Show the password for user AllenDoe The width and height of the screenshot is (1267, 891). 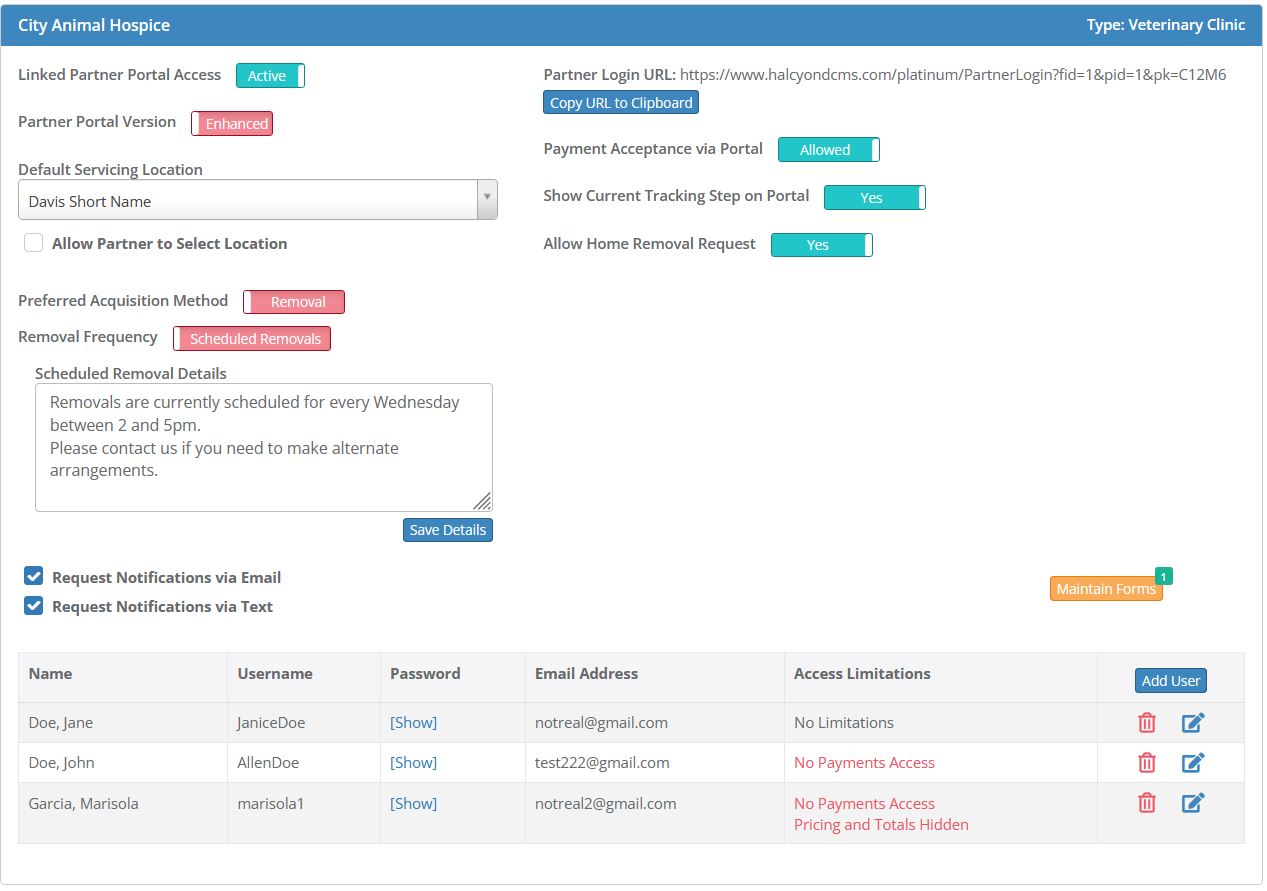pos(413,762)
